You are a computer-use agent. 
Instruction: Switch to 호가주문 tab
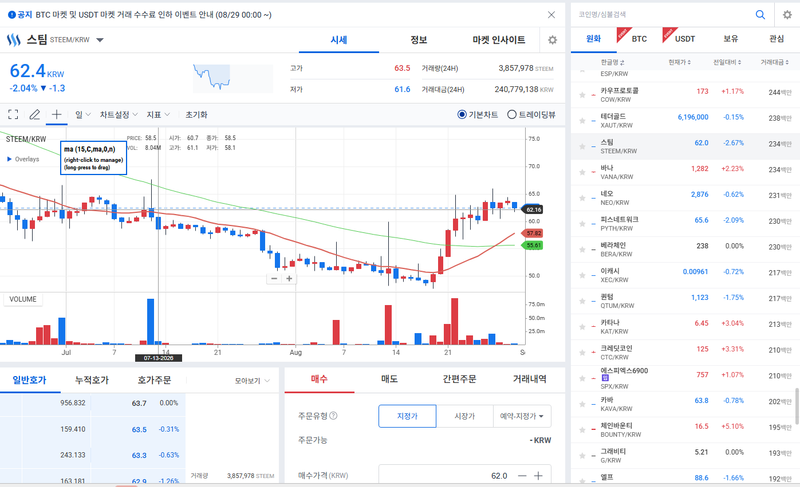click(154, 380)
